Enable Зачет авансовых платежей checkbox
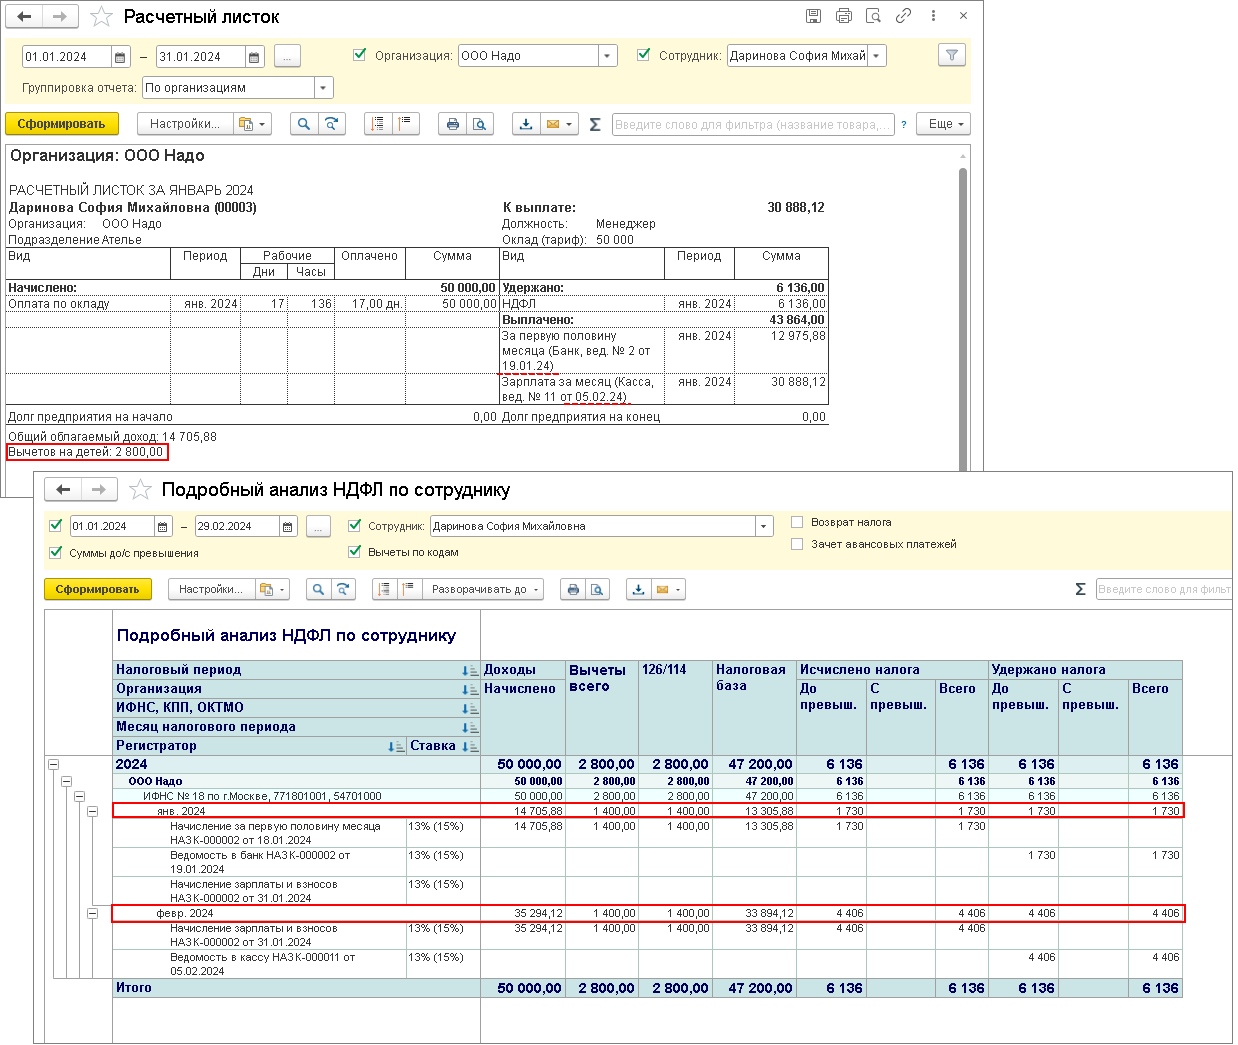 (797, 544)
